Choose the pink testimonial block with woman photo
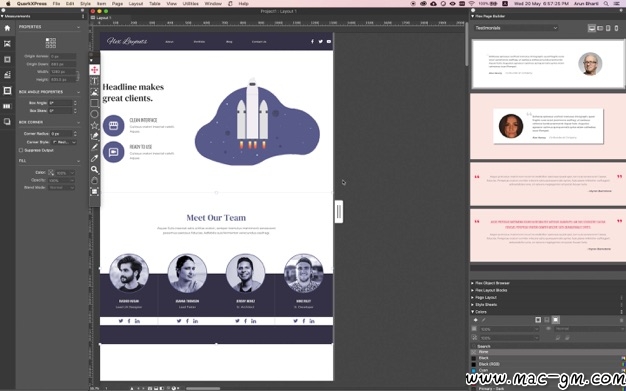626x391 pixels. [548, 127]
